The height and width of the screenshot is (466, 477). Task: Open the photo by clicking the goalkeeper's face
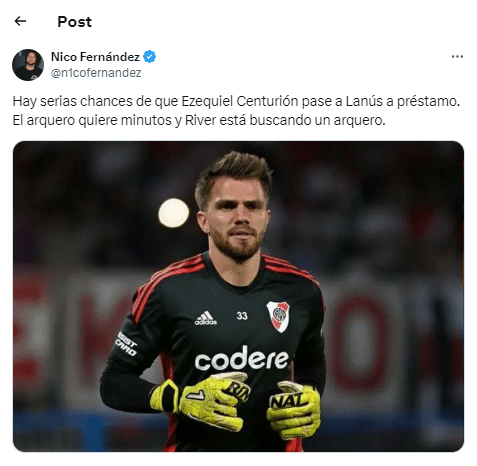(x=236, y=217)
